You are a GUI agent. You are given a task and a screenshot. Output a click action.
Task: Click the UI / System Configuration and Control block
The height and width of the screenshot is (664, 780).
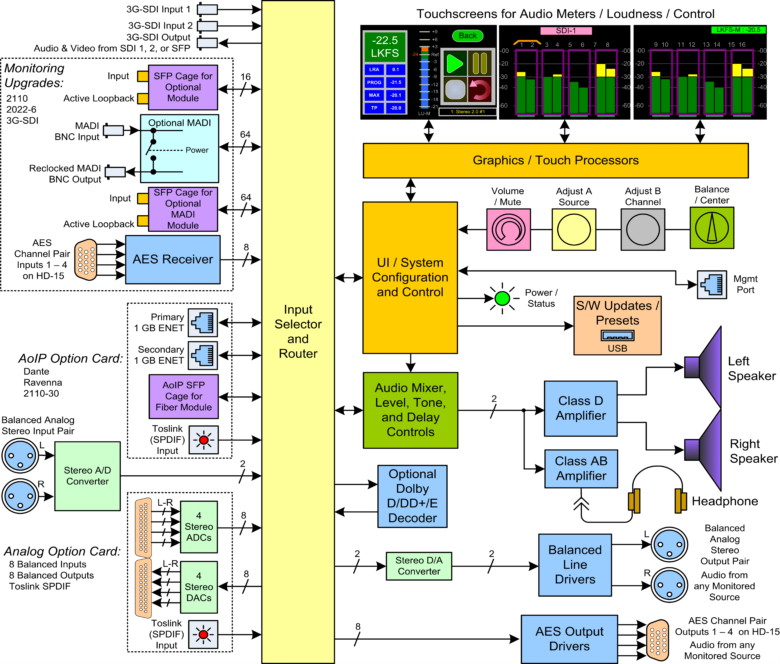pyautogui.click(x=410, y=278)
